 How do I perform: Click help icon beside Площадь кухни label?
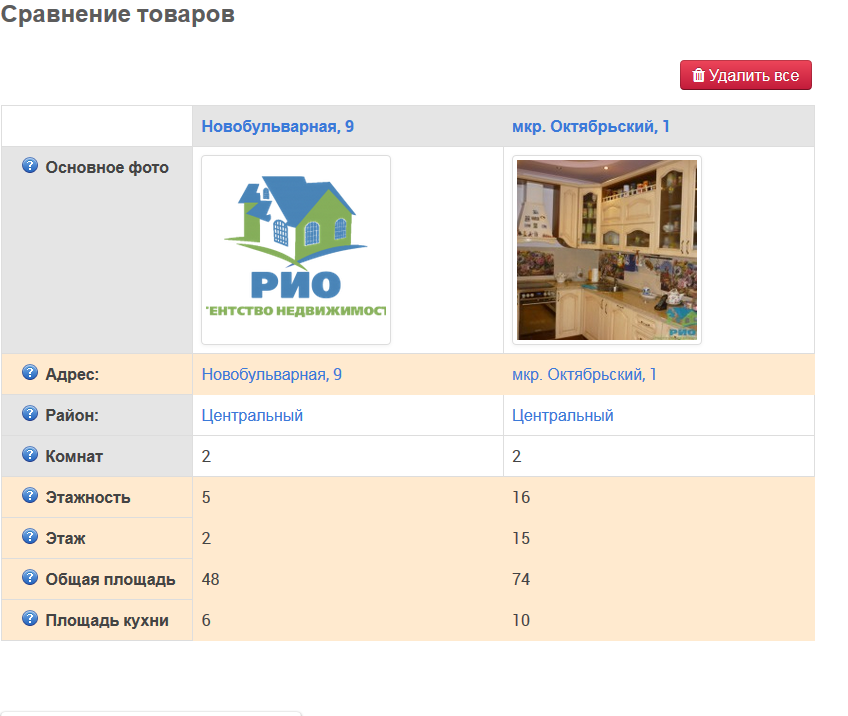30,620
